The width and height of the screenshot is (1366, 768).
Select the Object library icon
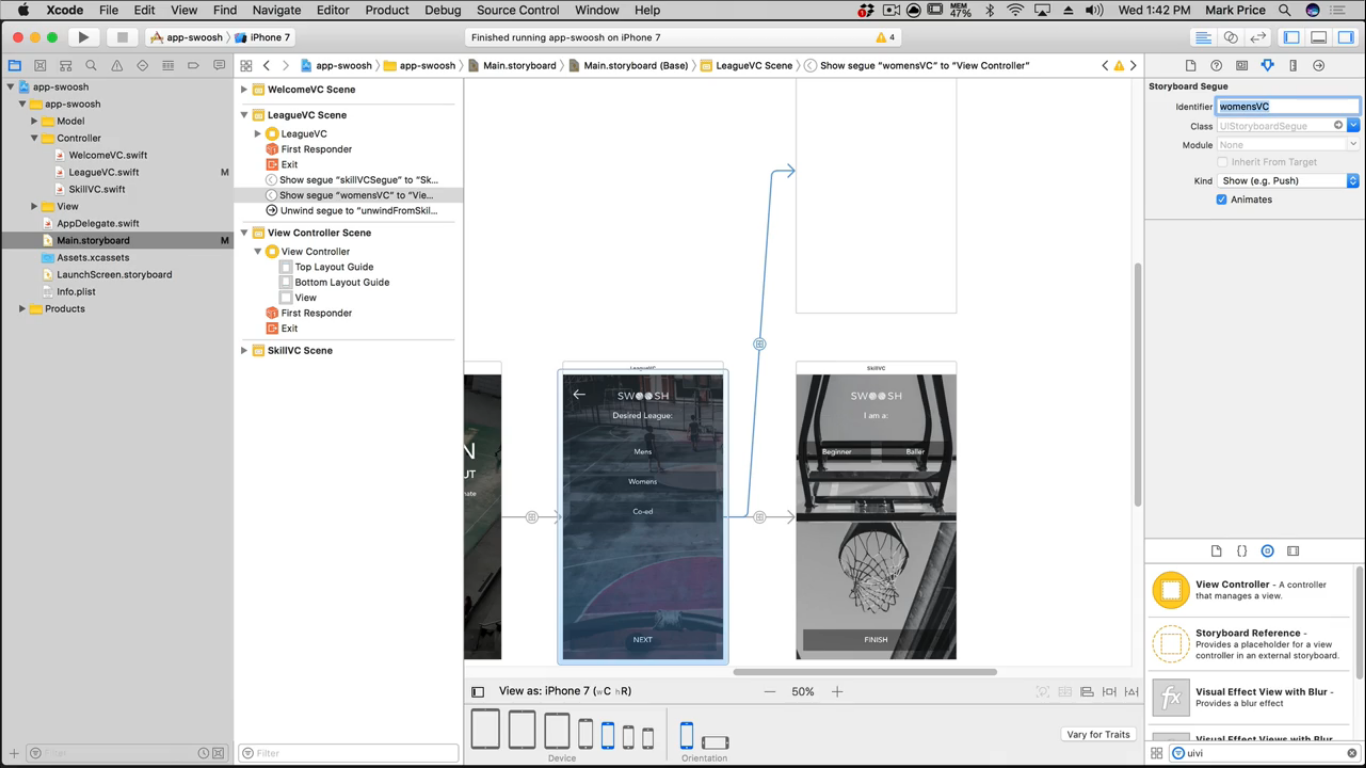(x=1267, y=551)
